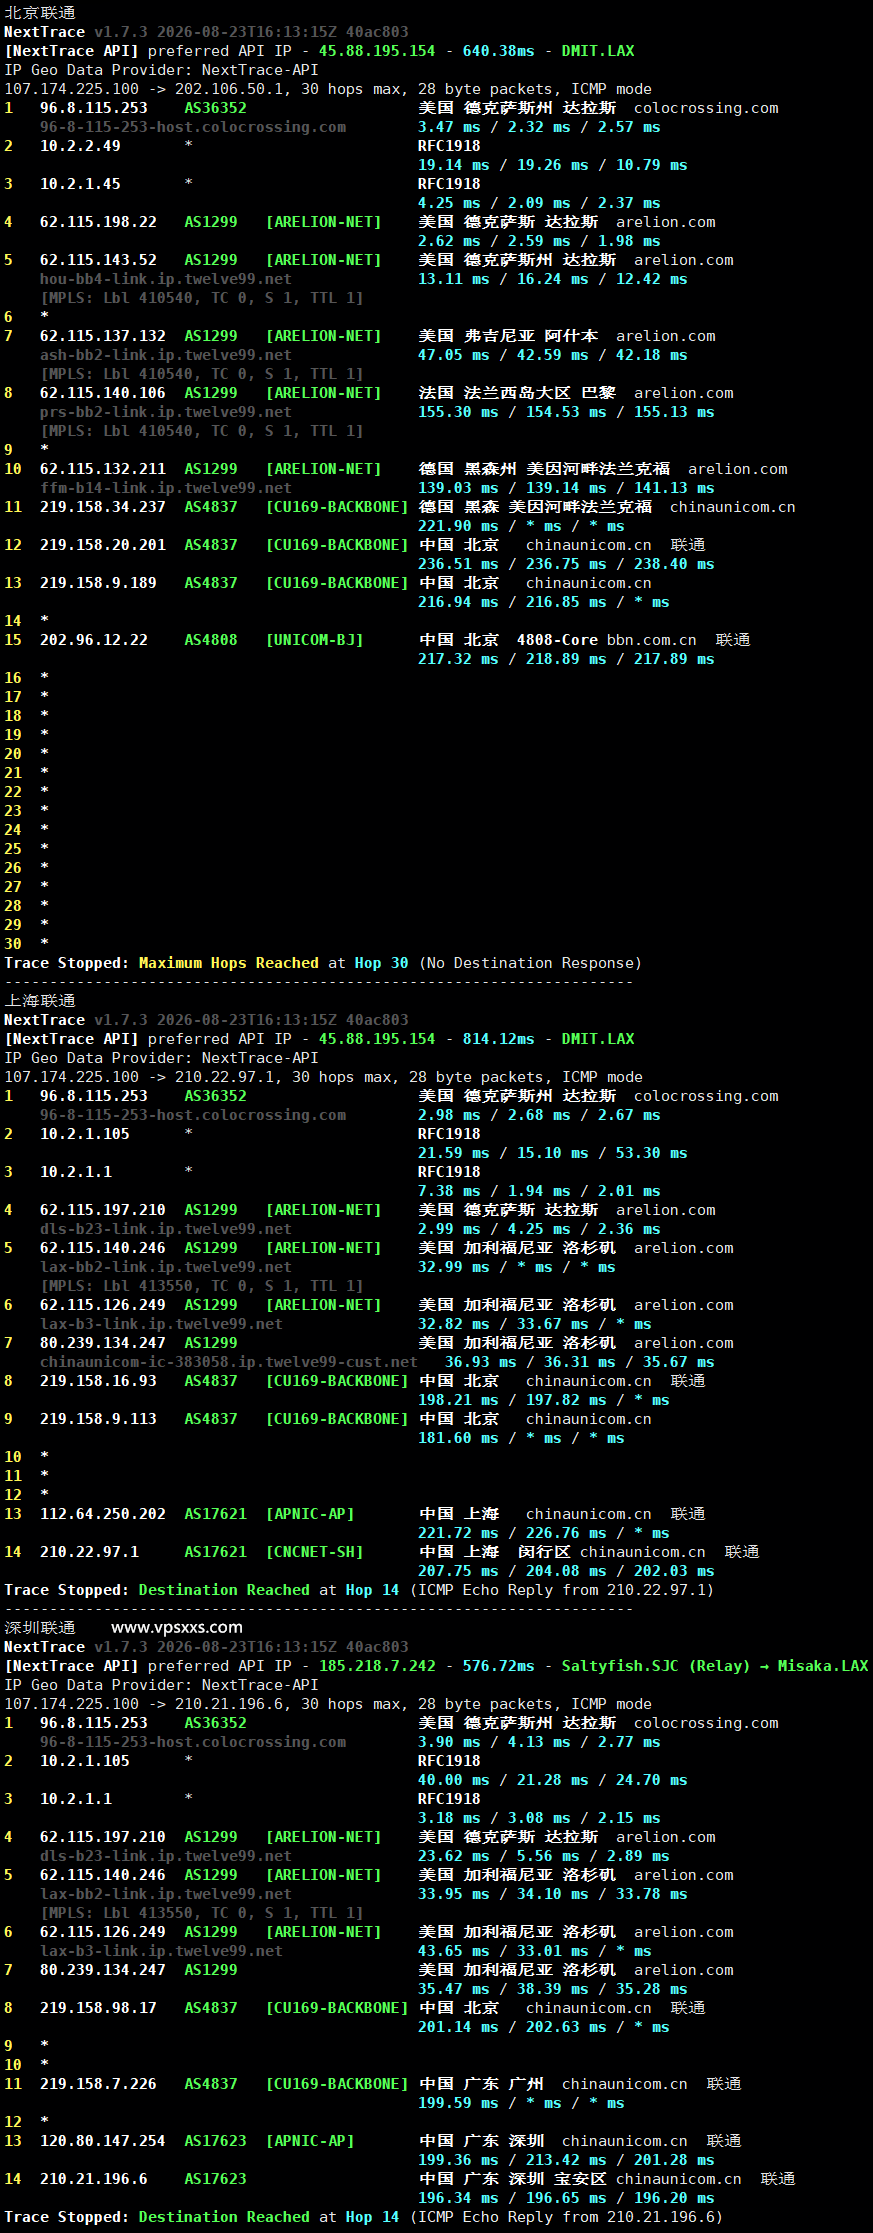The image size is (873, 2233).
Task: Select hop IP 219.158.20.201
Action: pos(103,545)
